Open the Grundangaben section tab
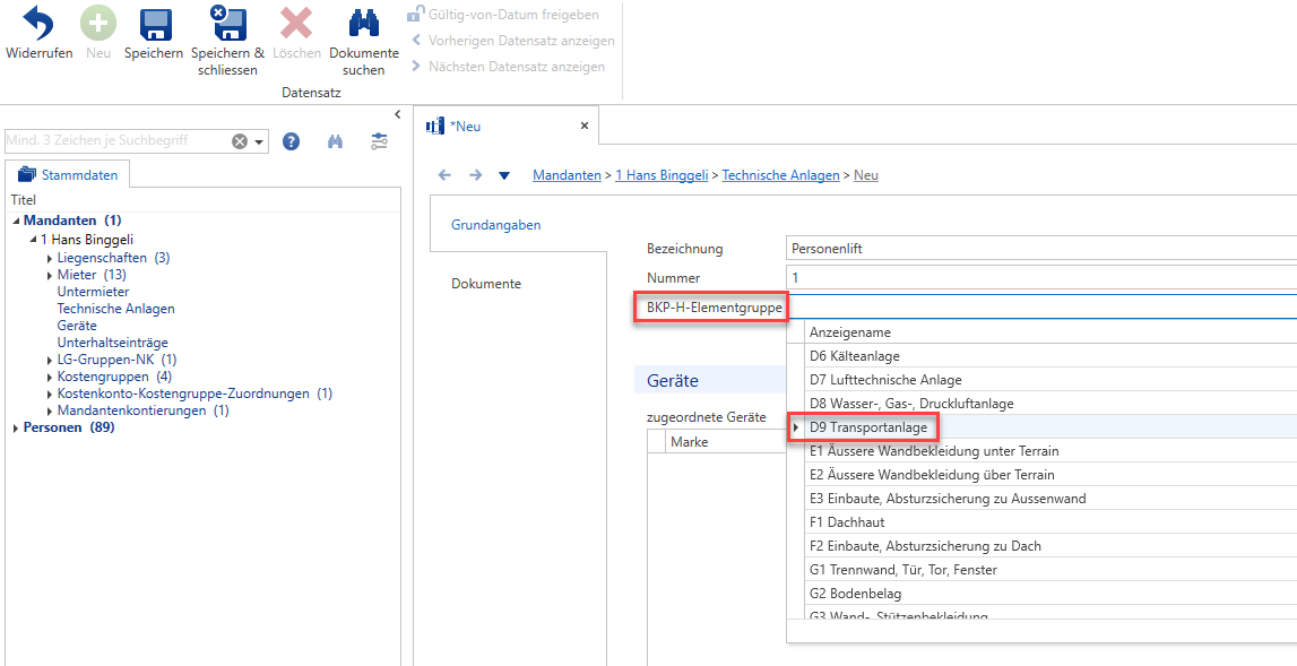Screen dimensions: 1297x666 (x=517, y=225)
